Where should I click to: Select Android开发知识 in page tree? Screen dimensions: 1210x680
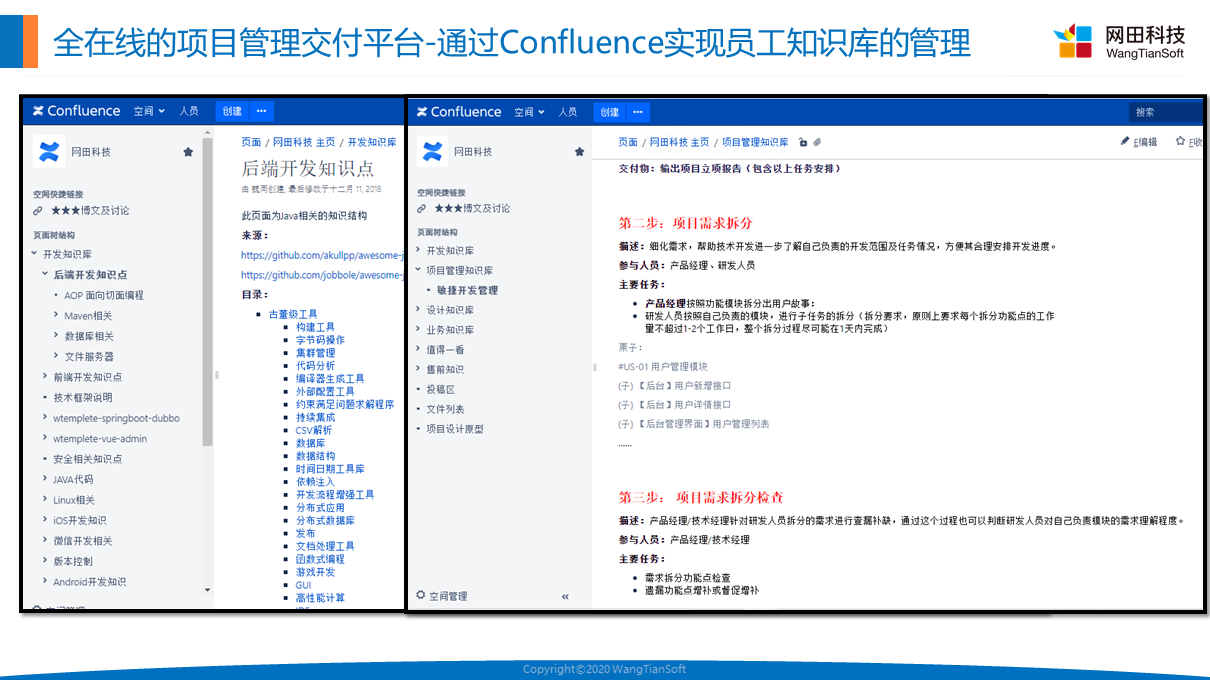[x=90, y=582]
